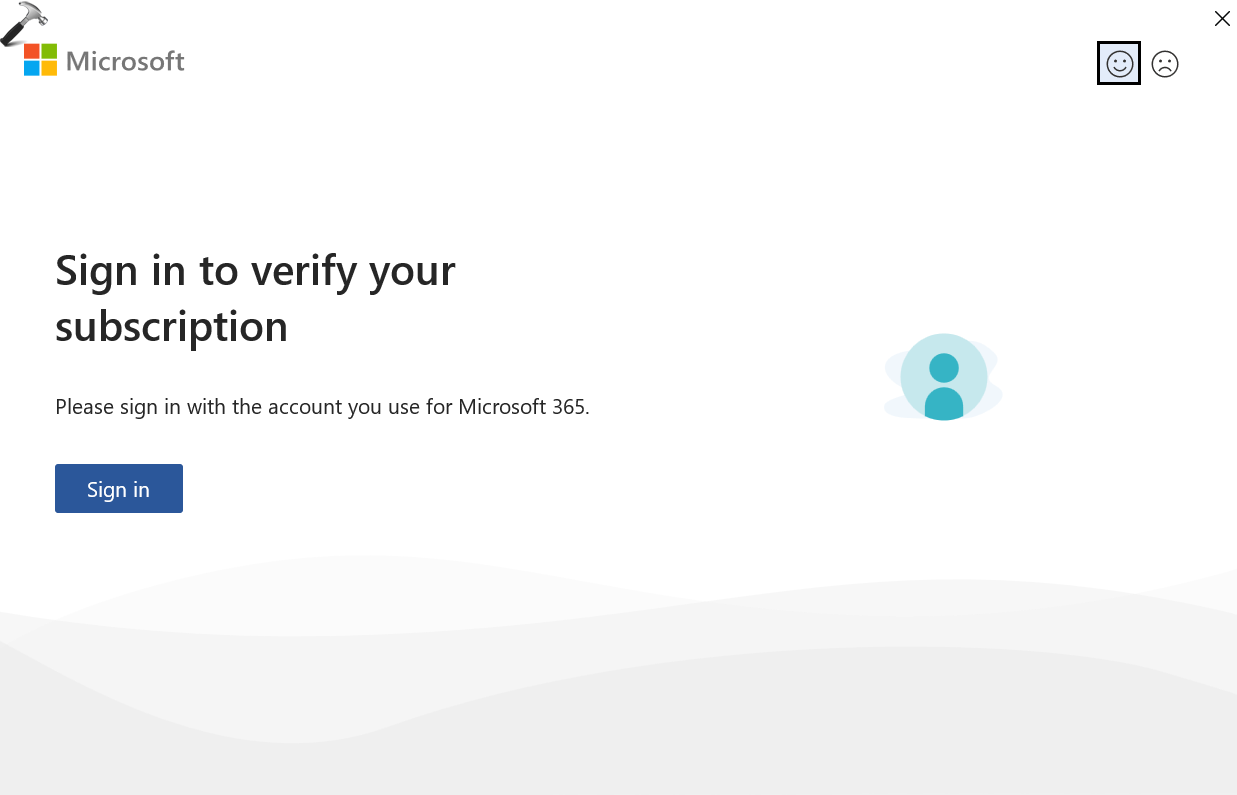Screen dimensions: 1237x795
Task: Click the "Sign in to verify your" heading line
Action: click(x=255, y=270)
